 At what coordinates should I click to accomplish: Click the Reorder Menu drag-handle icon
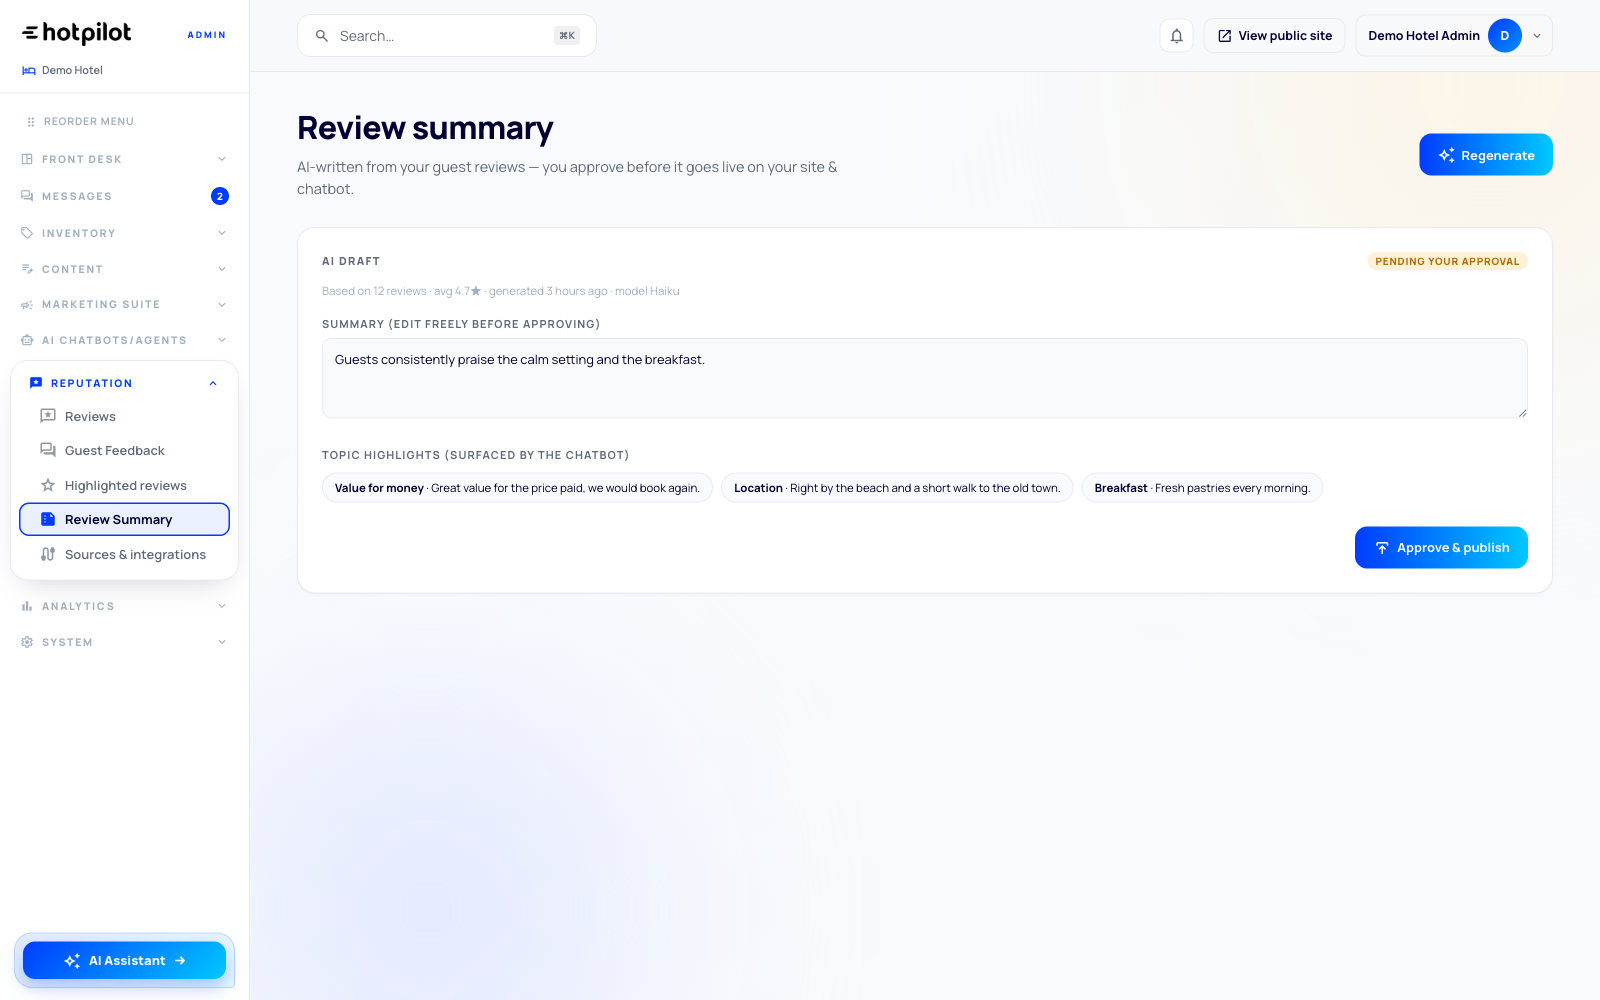click(x=30, y=121)
